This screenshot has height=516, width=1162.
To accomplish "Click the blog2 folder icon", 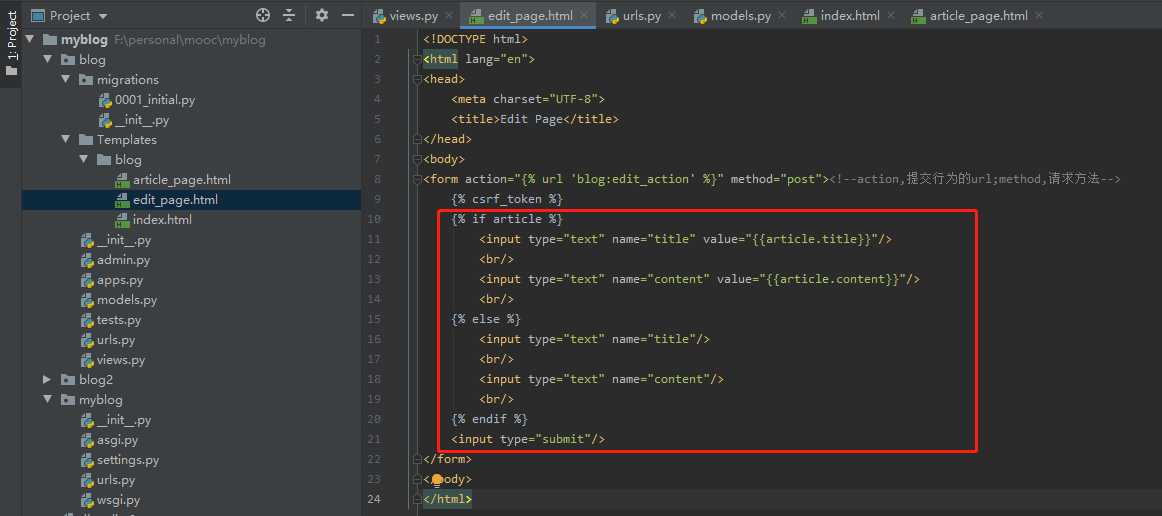I will (x=68, y=380).
